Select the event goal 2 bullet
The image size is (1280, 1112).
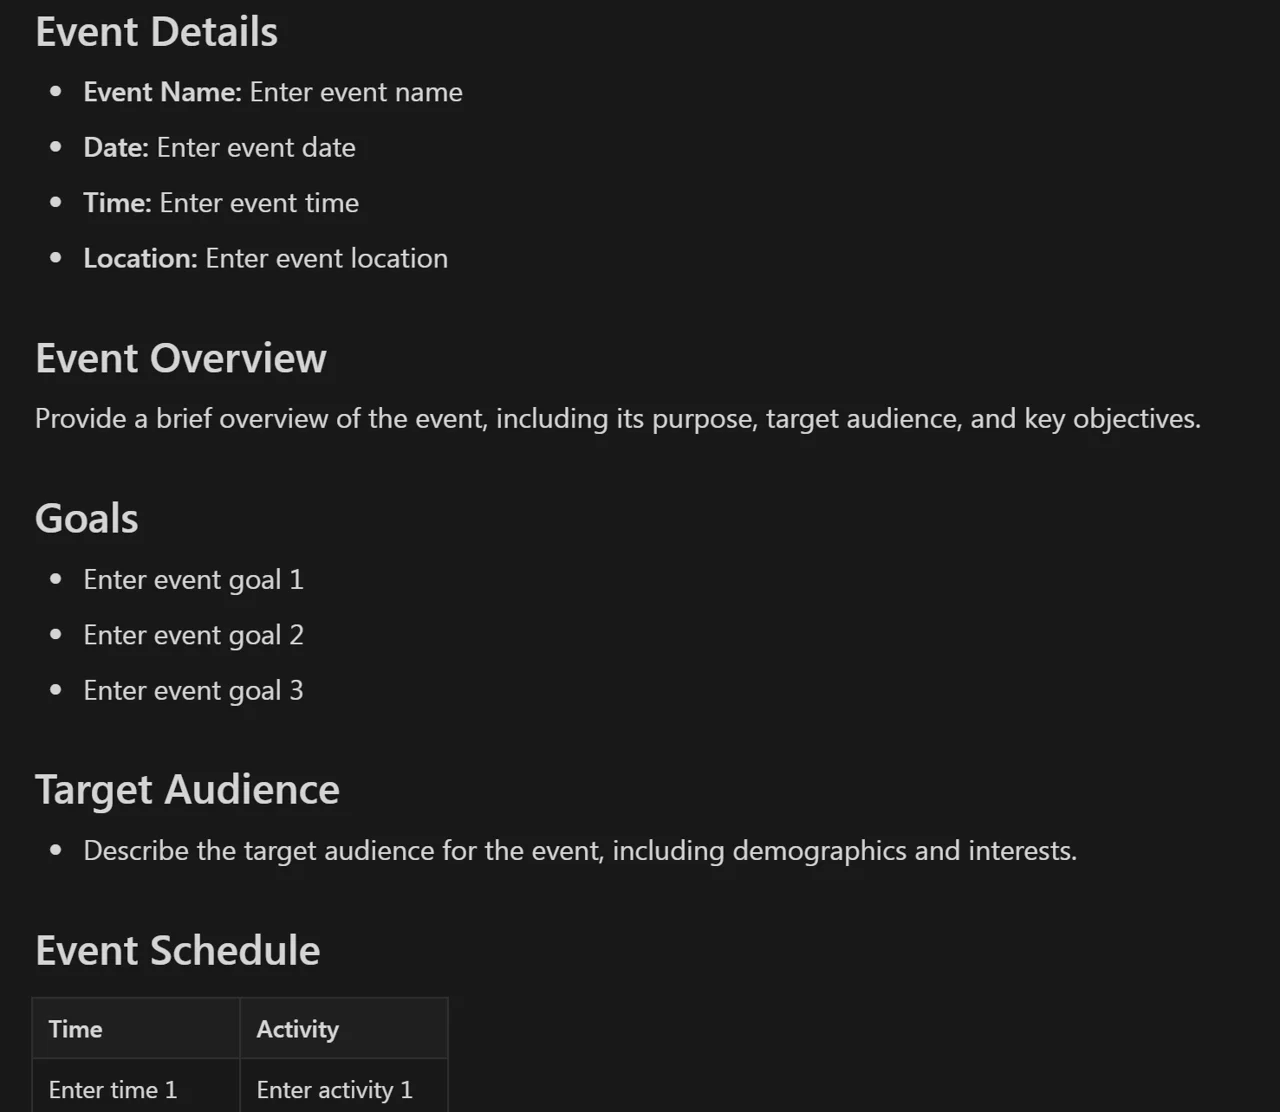click(193, 635)
